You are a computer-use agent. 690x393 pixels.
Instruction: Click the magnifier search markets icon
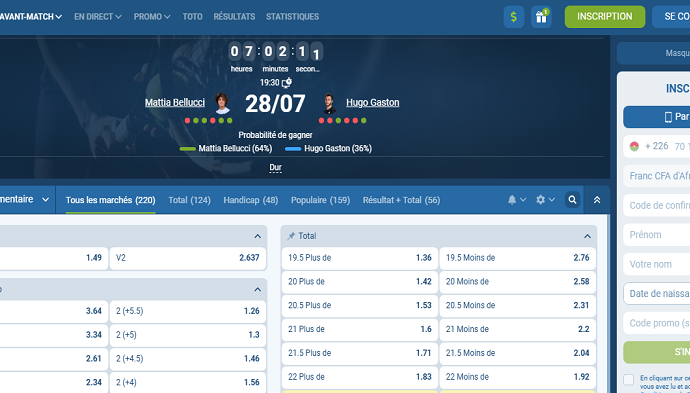tap(572, 200)
